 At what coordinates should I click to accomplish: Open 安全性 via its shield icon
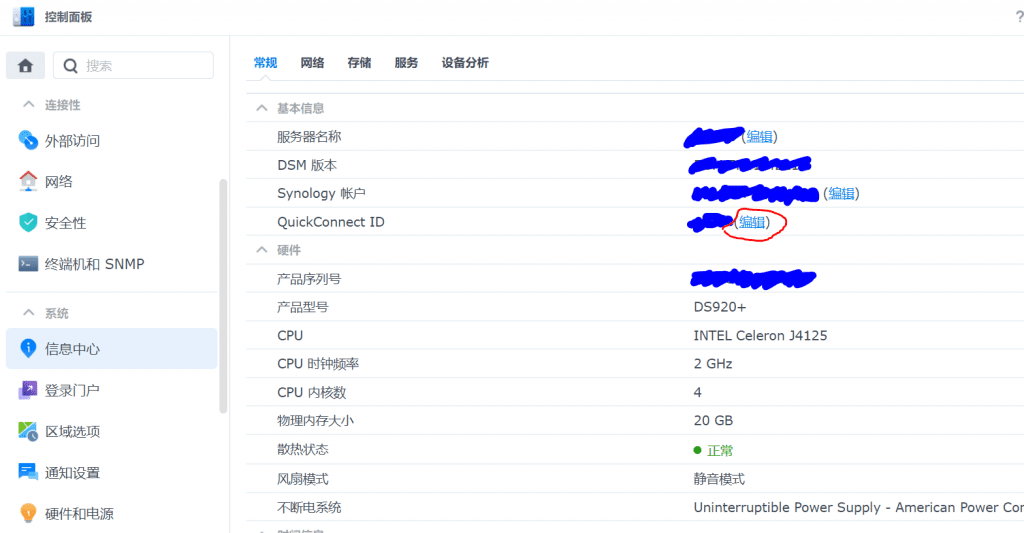pos(28,223)
